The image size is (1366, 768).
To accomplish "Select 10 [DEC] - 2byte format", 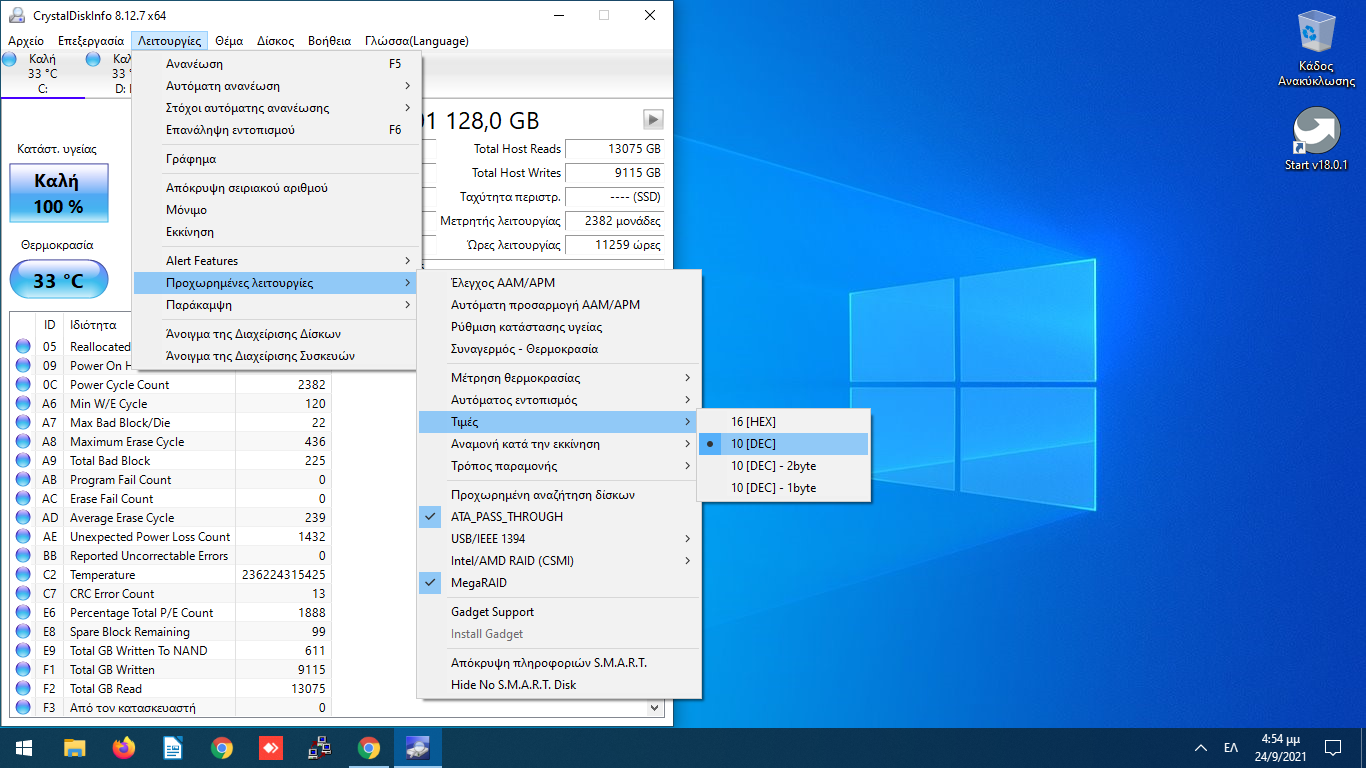I will 783,466.
